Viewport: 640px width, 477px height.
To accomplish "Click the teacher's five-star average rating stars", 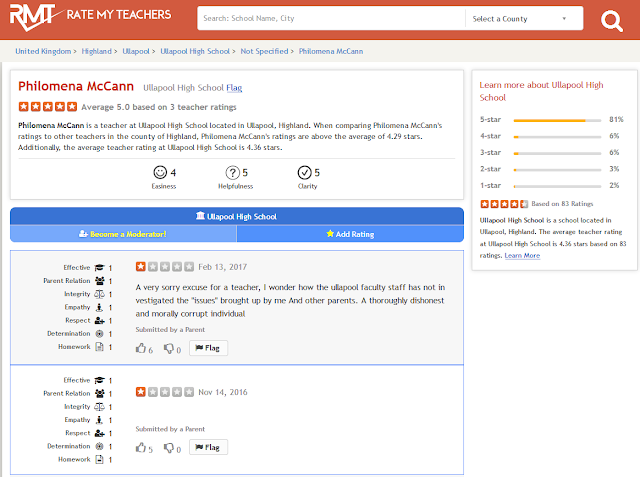I will tap(48, 107).
